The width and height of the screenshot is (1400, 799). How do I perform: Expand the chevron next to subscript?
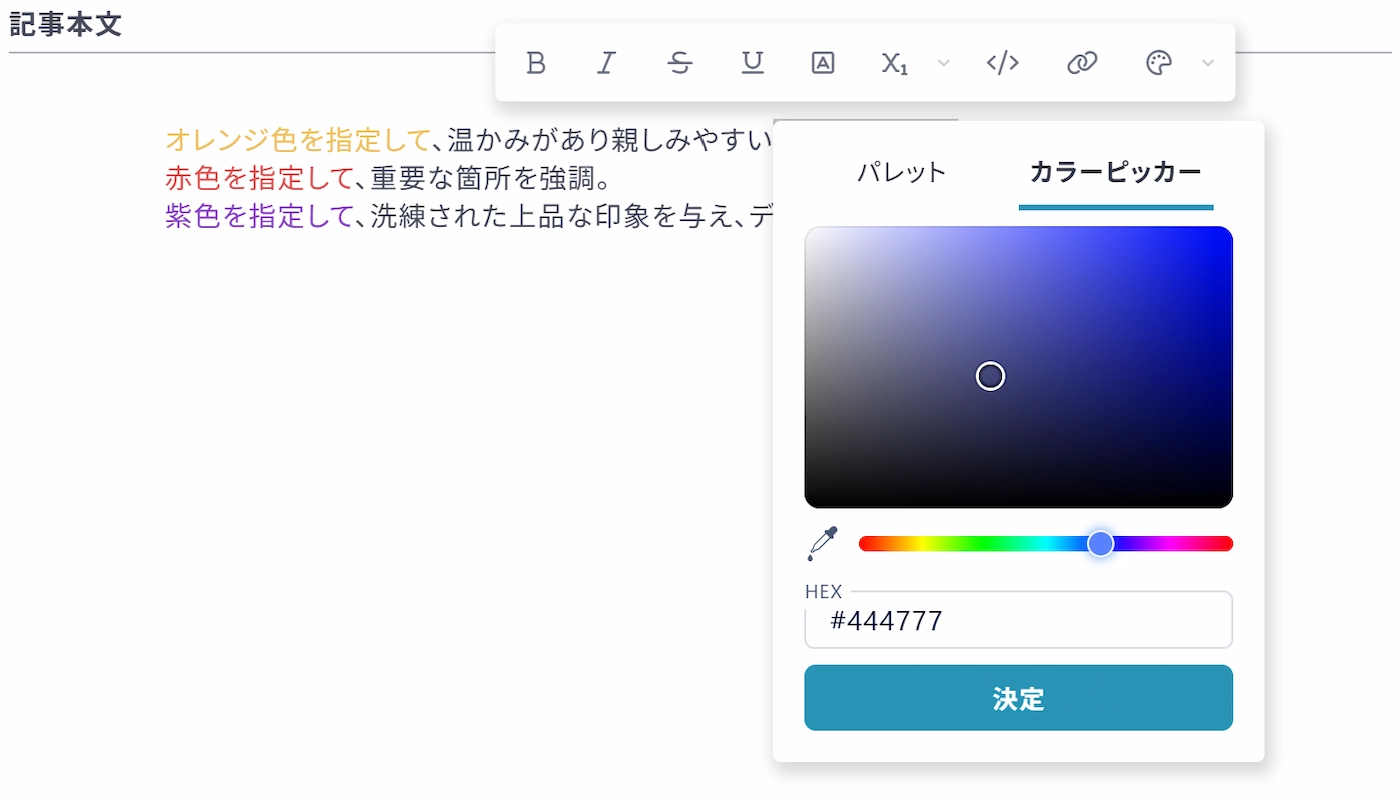pos(943,63)
